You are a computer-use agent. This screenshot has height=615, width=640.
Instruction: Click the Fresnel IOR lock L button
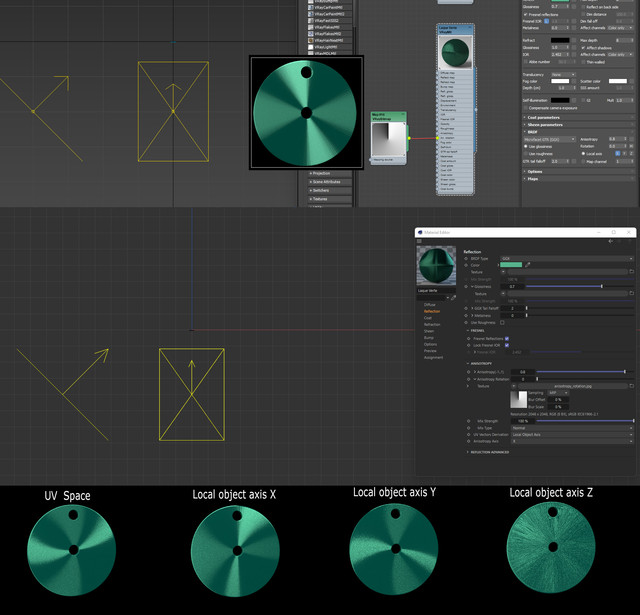pos(547,21)
